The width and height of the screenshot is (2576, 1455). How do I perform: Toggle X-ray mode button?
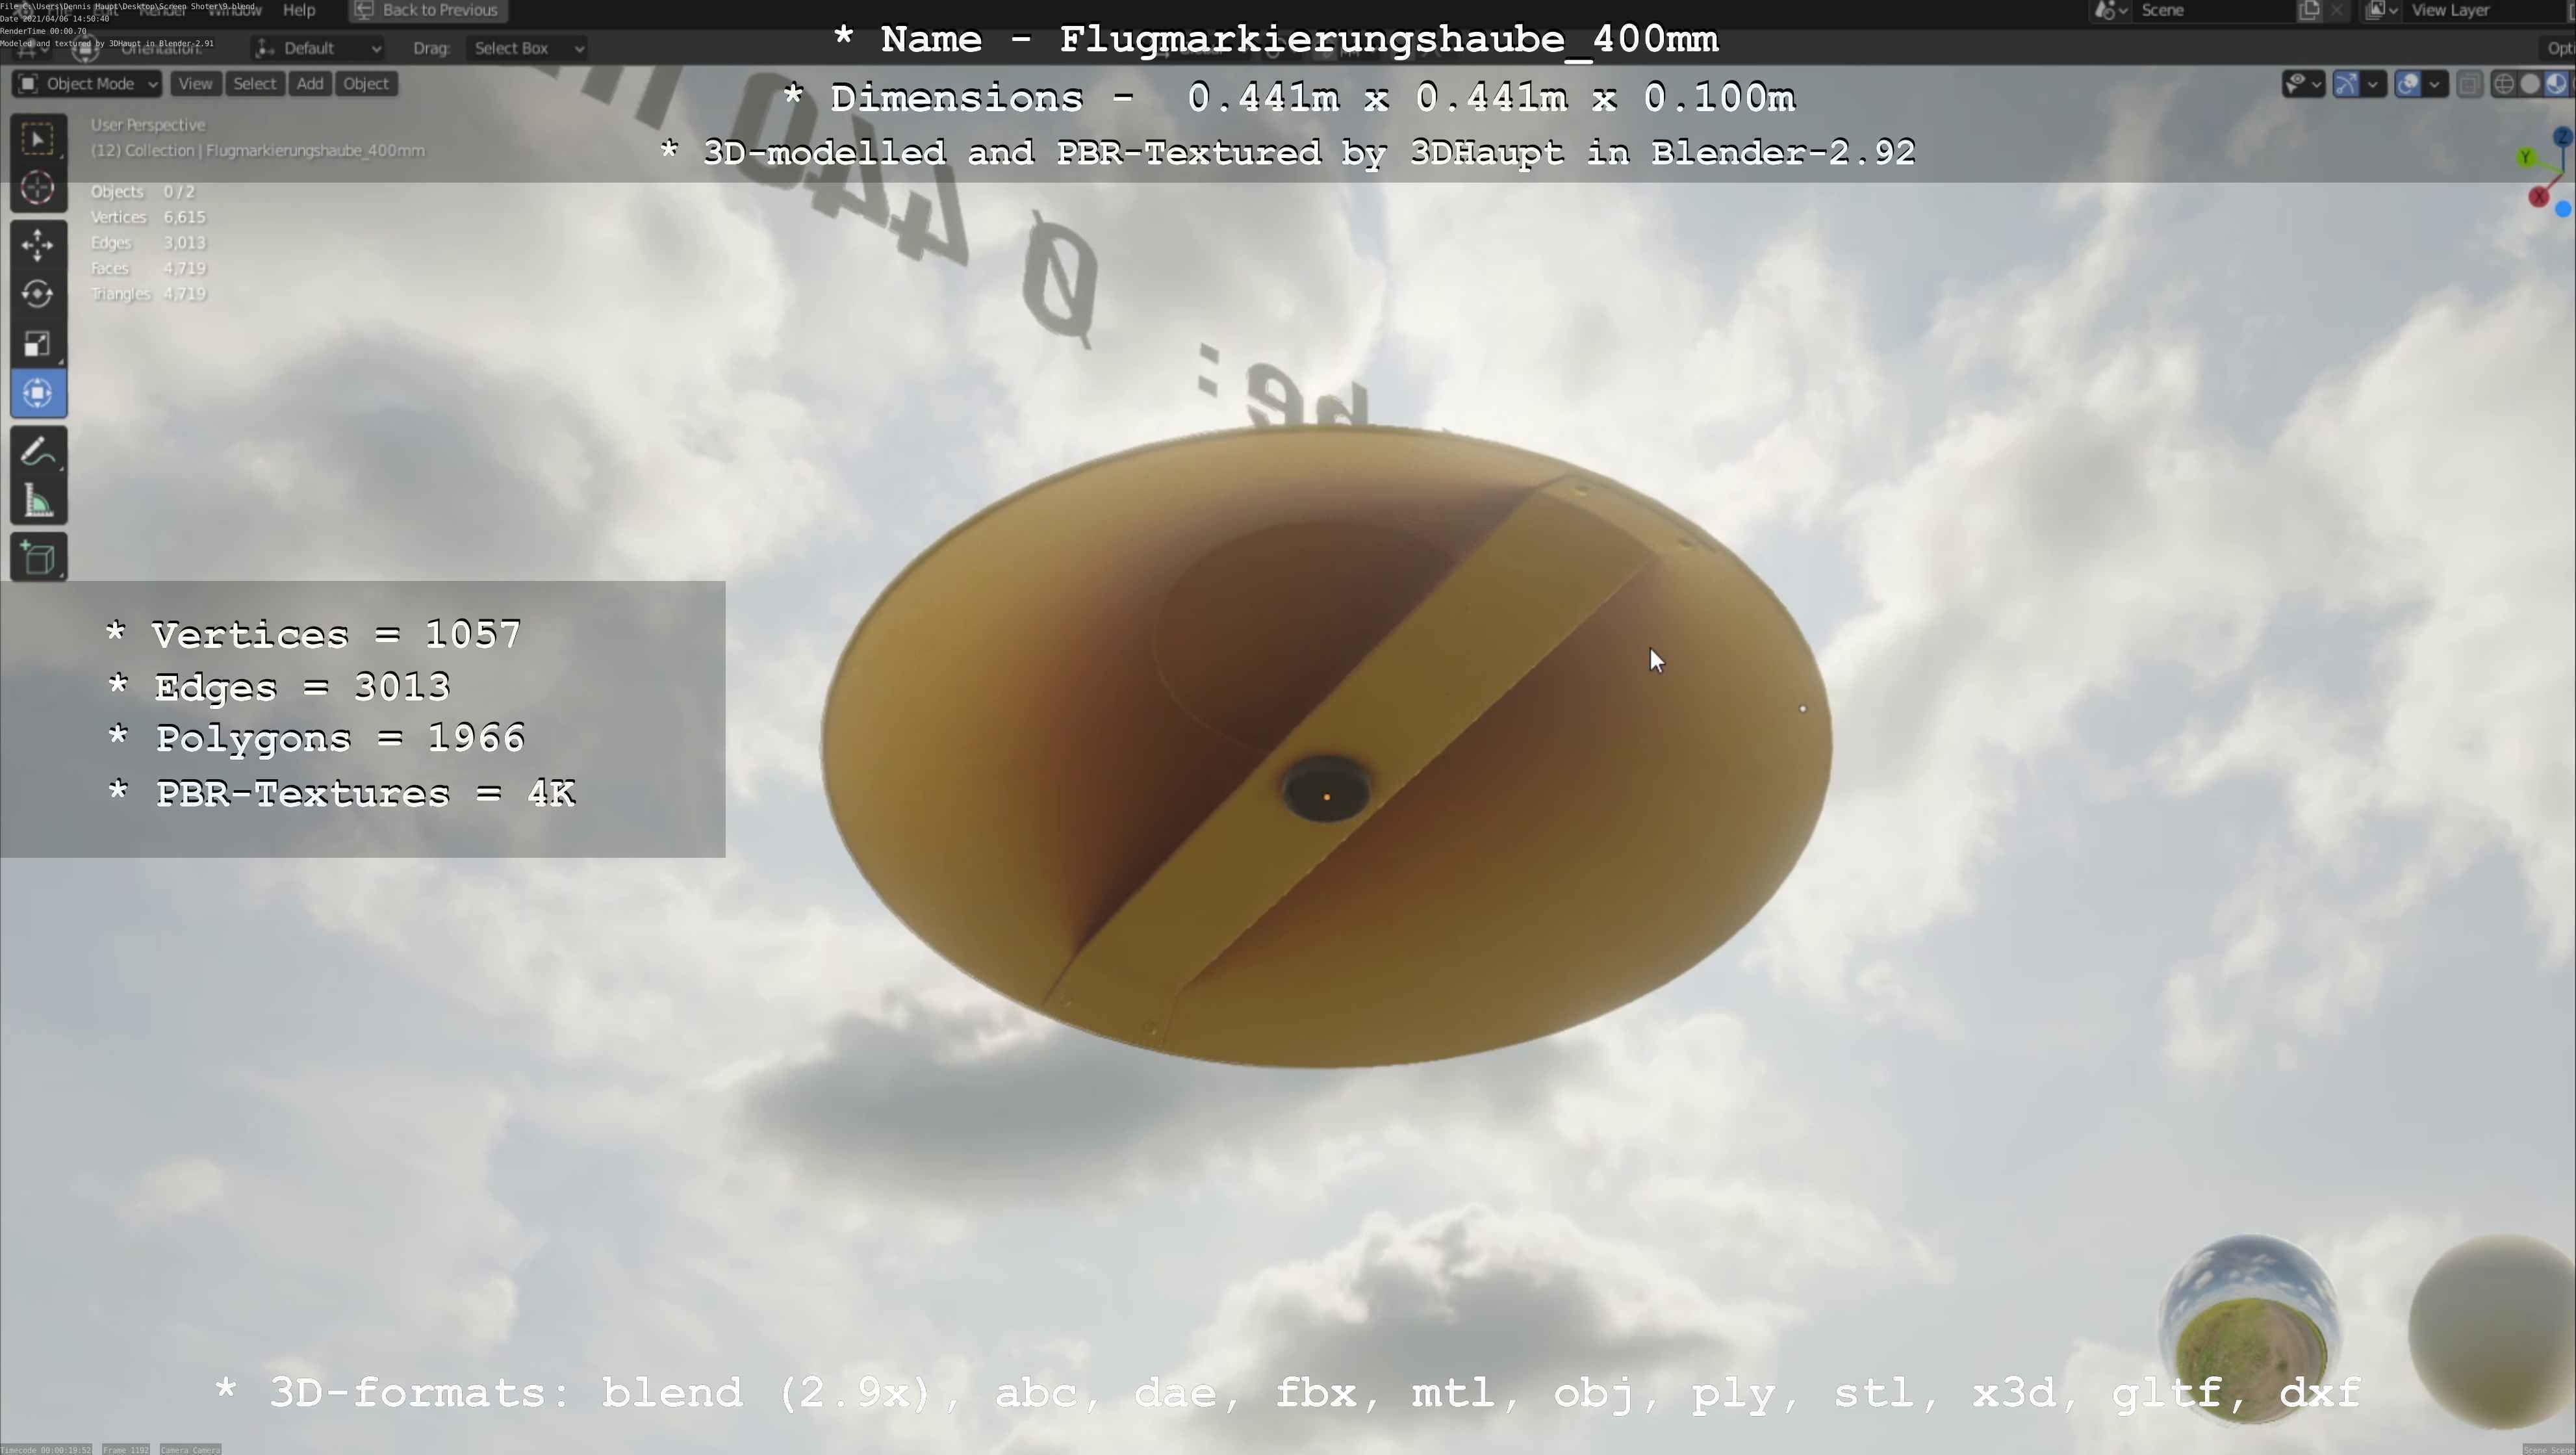(x=2469, y=84)
